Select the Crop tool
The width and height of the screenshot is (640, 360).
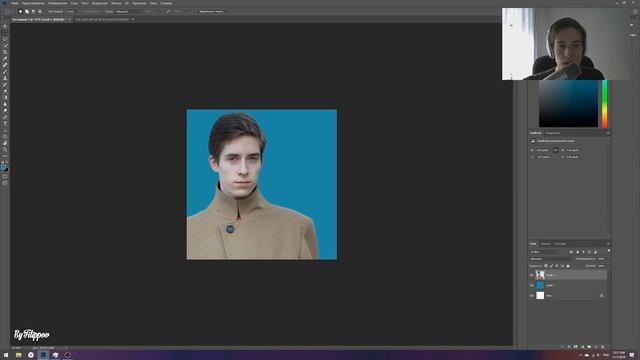coord(5,52)
